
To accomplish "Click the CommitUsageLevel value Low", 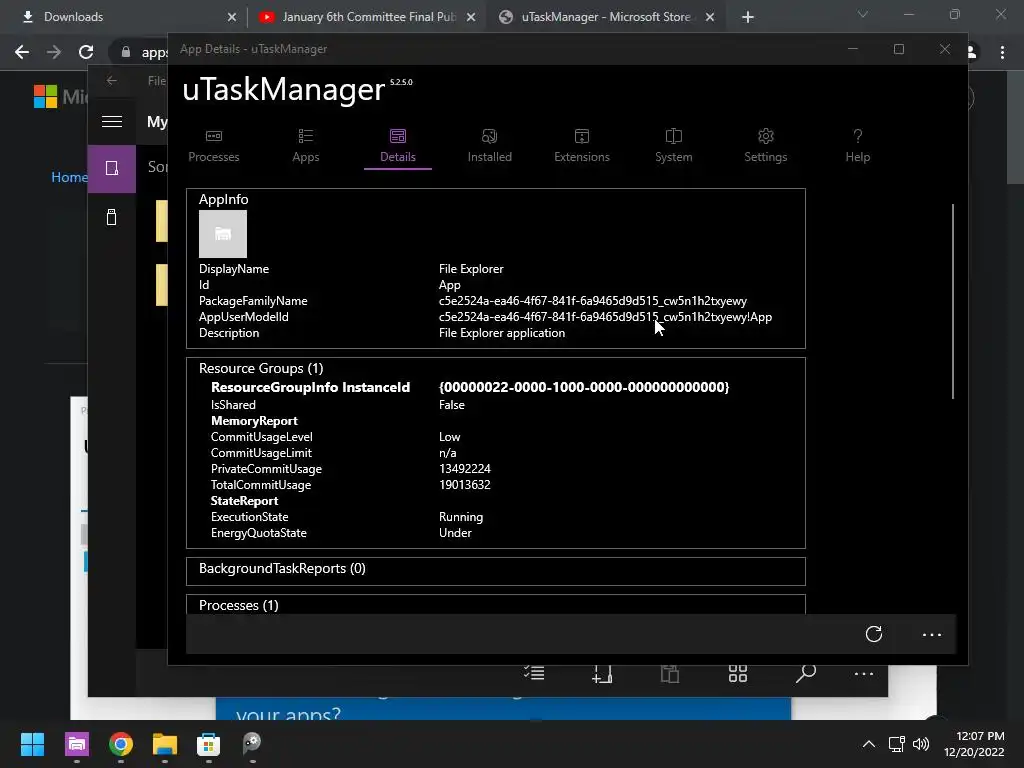I will pyautogui.click(x=449, y=437).
